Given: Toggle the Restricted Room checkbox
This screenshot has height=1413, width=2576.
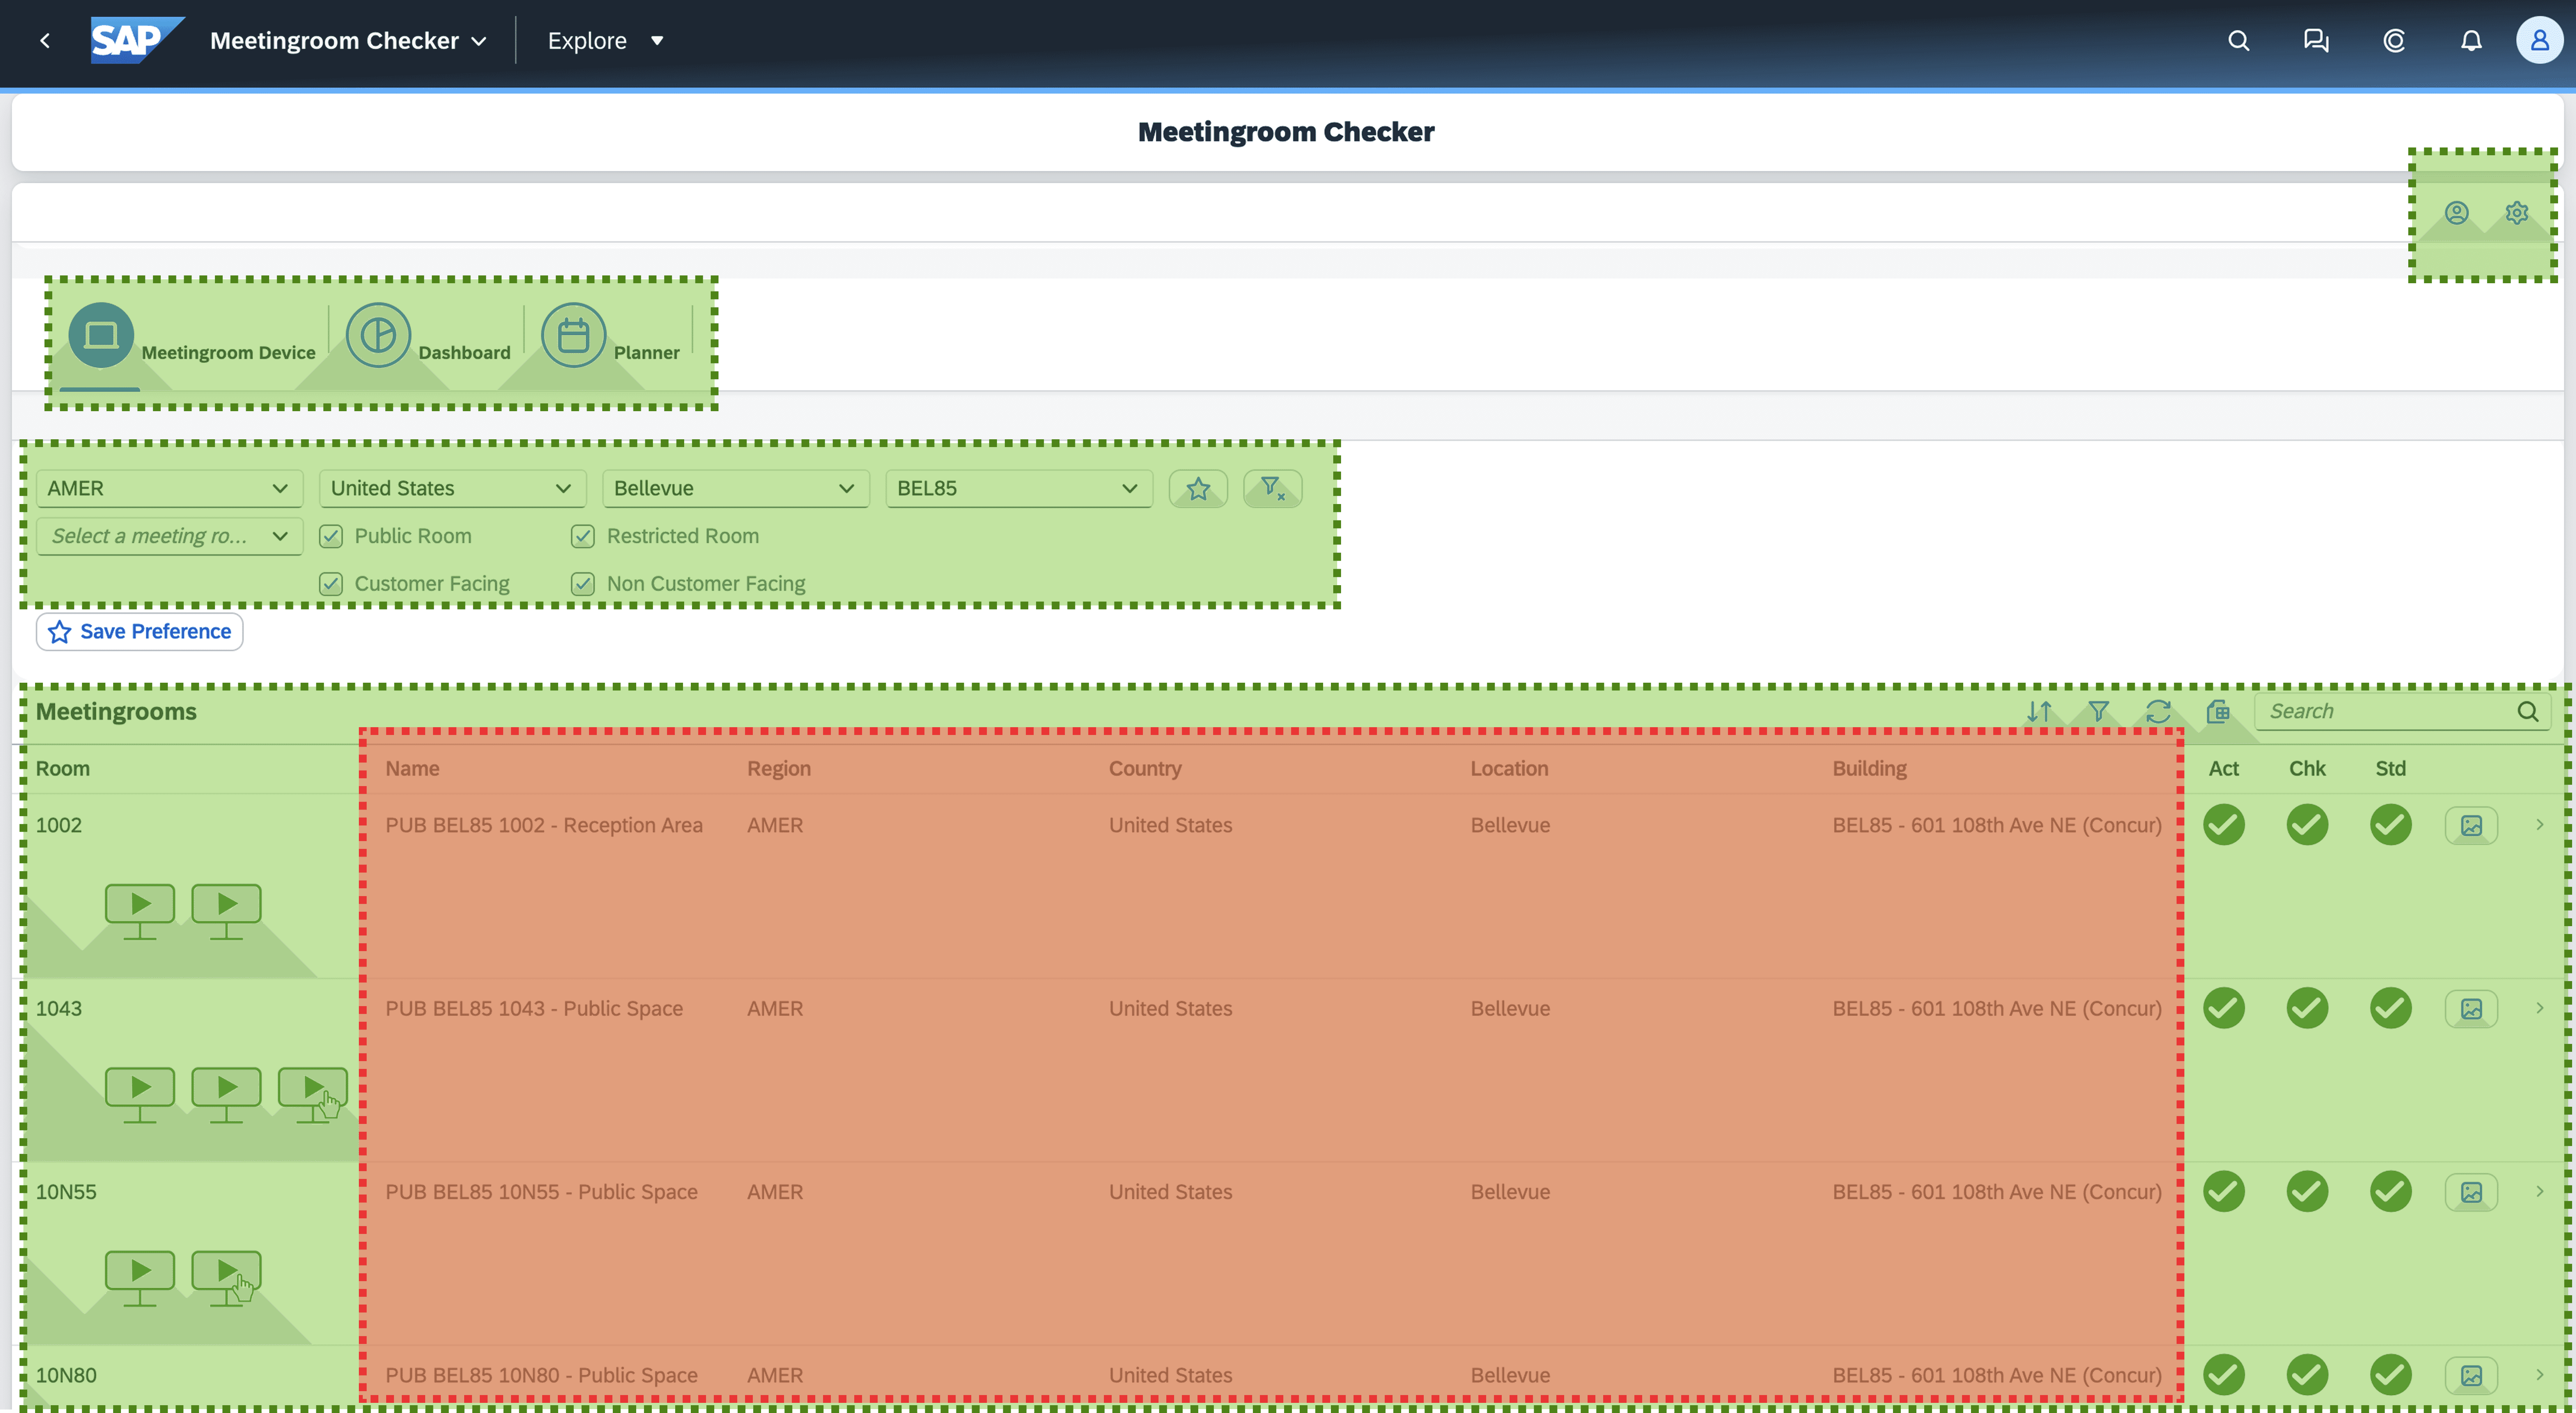Looking at the screenshot, I should tap(583, 536).
